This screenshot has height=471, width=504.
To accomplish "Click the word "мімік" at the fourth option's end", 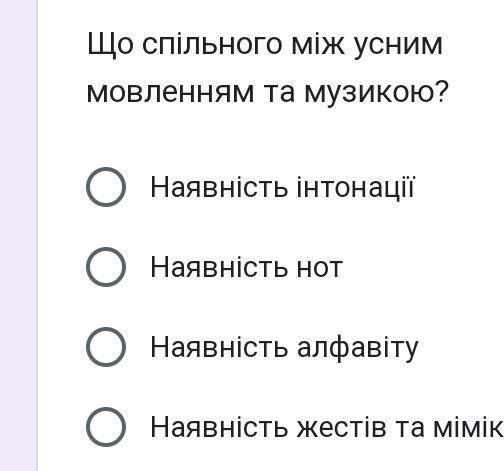I will point(468,427).
